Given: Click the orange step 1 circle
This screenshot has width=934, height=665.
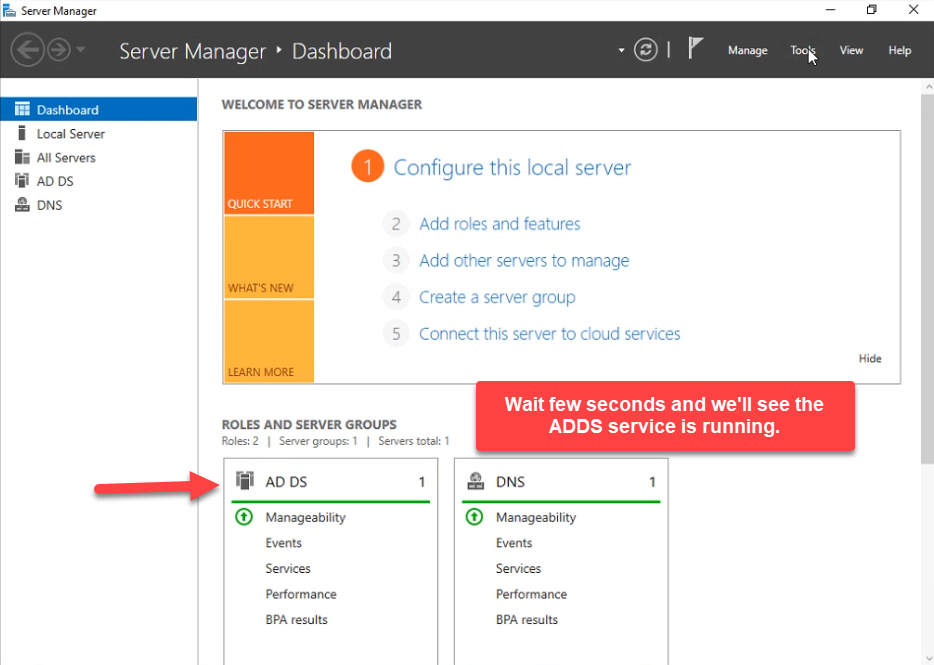Looking at the screenshot, I should click(368, 166).
